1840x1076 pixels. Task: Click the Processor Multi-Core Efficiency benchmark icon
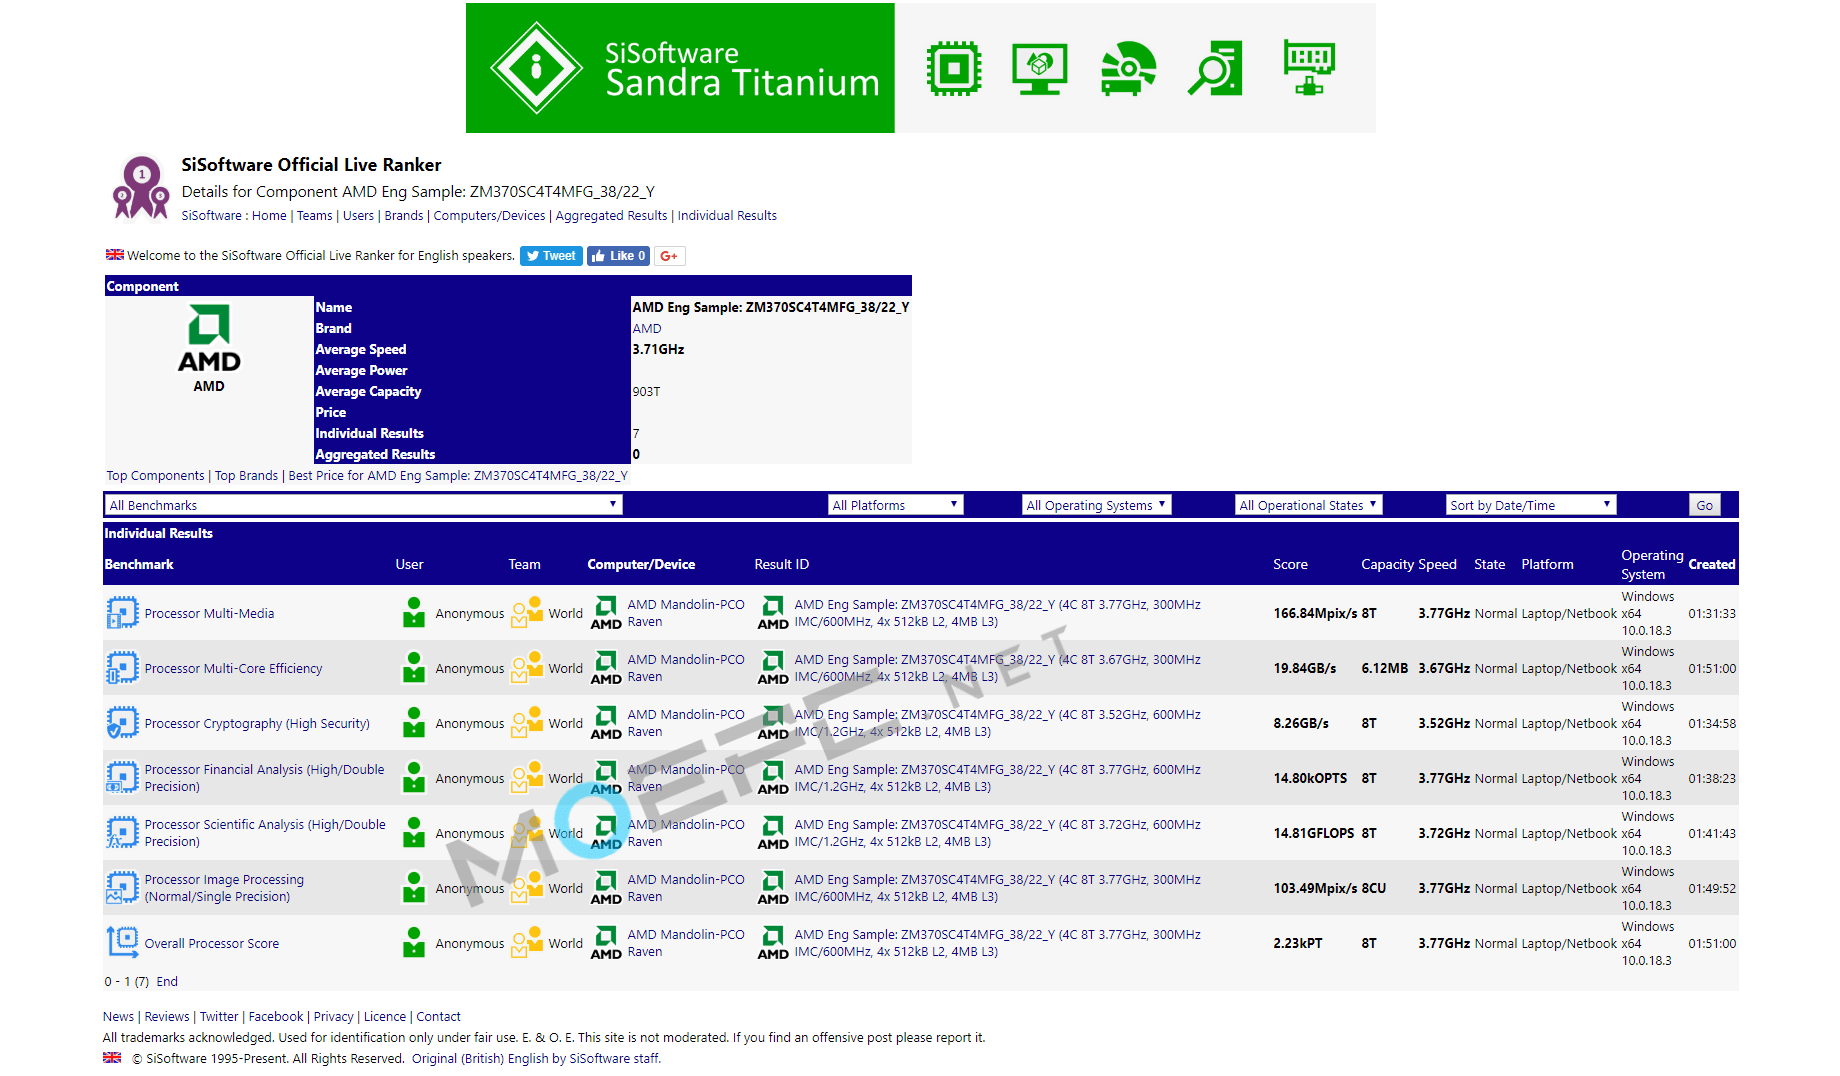click(122, 668)
